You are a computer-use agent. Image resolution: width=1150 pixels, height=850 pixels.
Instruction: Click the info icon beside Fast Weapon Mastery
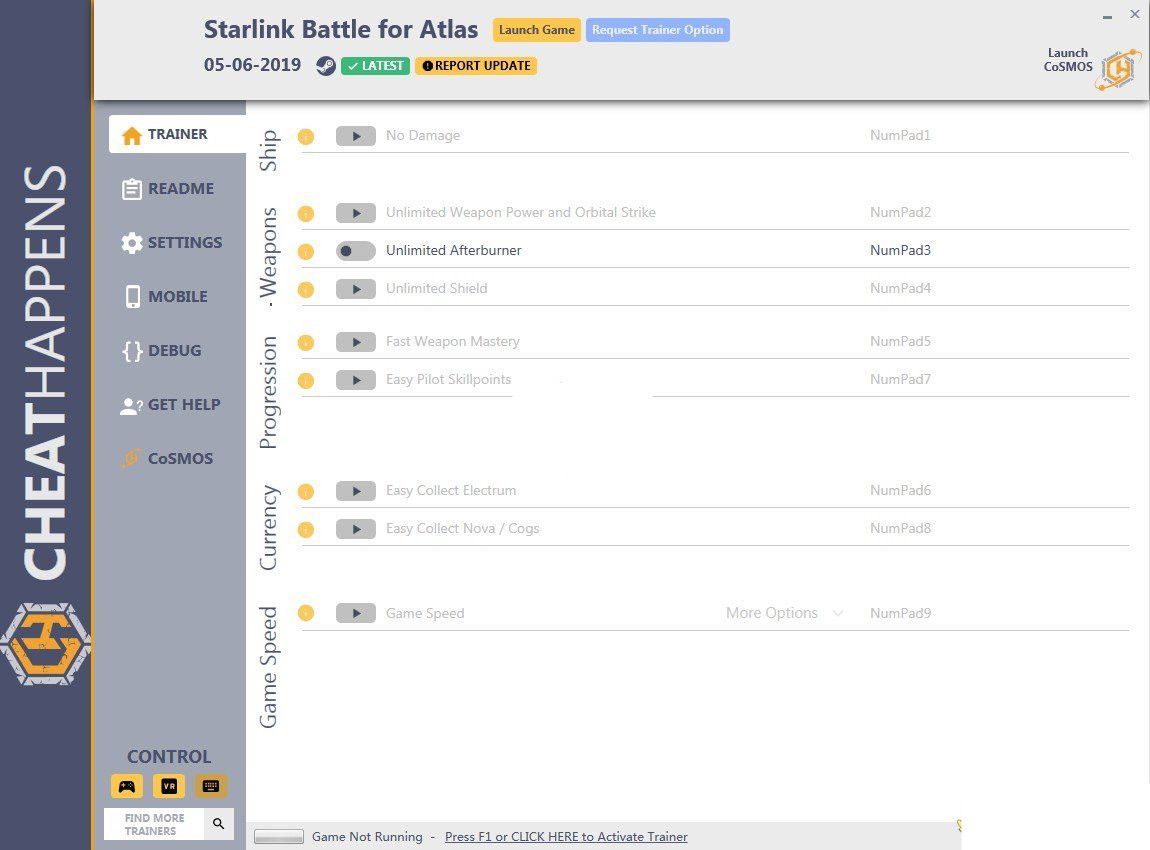(306, 342)
